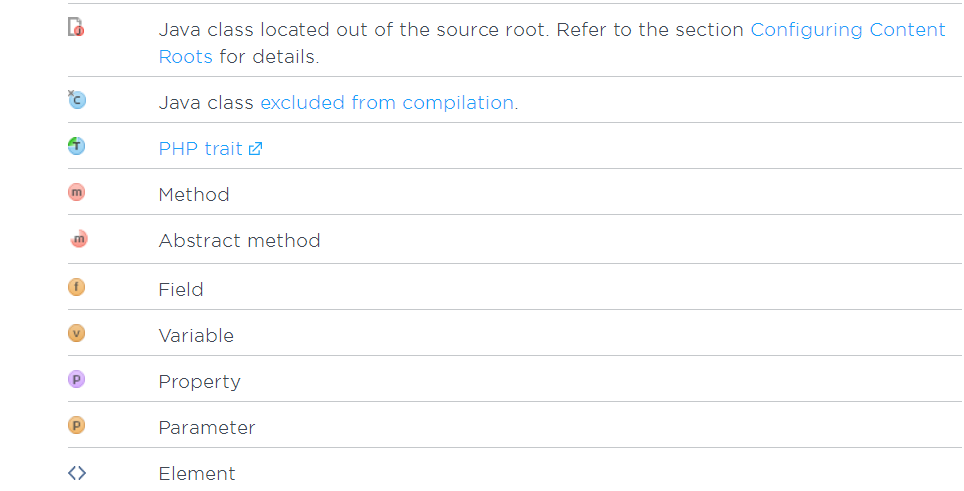Click the Field description text

181,289
